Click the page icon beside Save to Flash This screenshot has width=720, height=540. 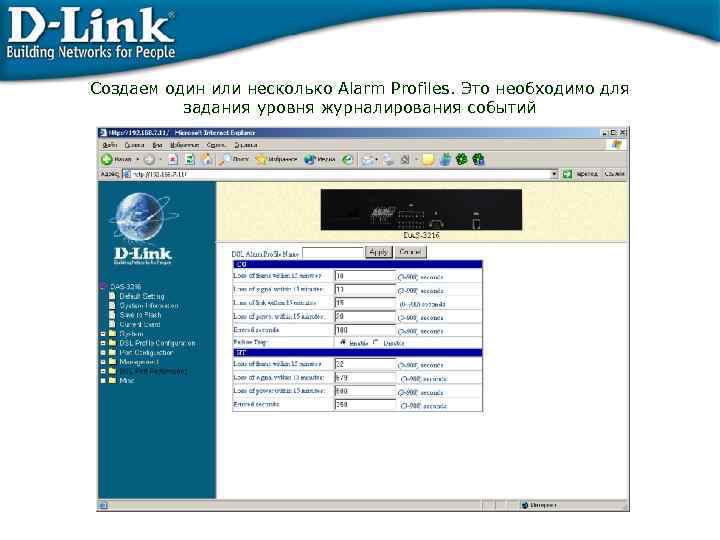click(x=112, y=315)
